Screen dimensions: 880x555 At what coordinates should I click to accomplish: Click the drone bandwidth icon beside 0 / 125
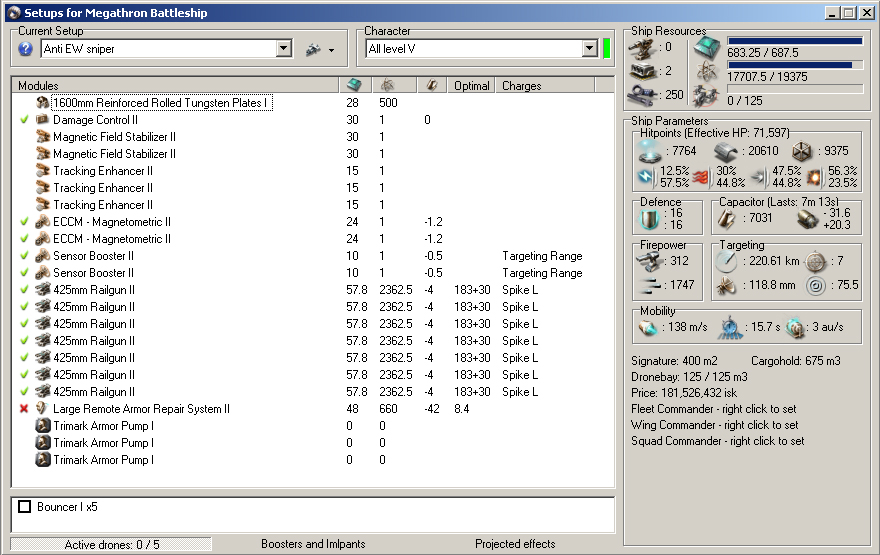tap(706, 96)
